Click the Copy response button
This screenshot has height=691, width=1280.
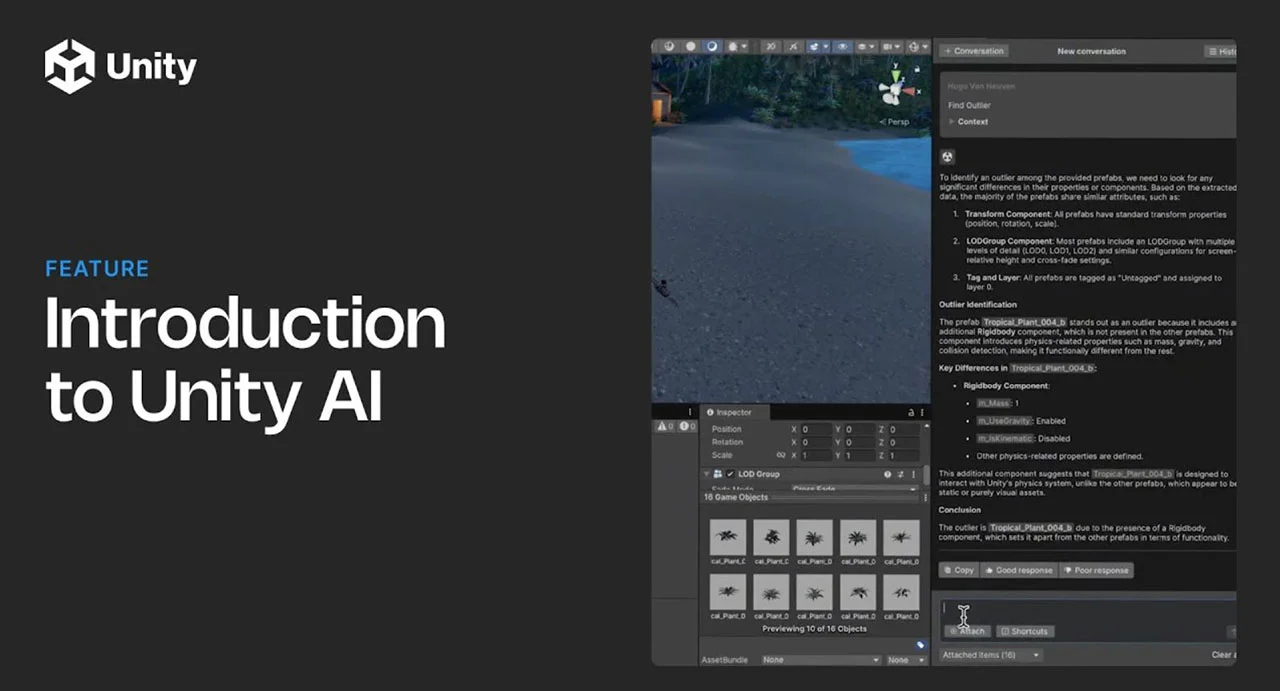coord(958,570)
